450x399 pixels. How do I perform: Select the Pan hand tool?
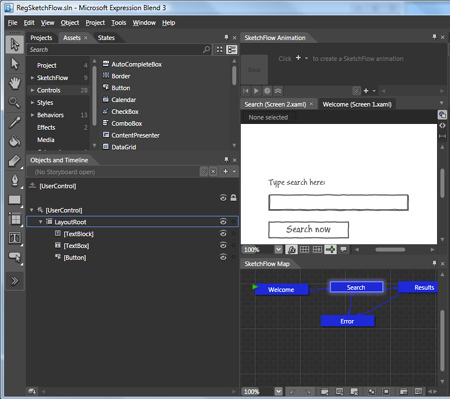tap(15, 83)
